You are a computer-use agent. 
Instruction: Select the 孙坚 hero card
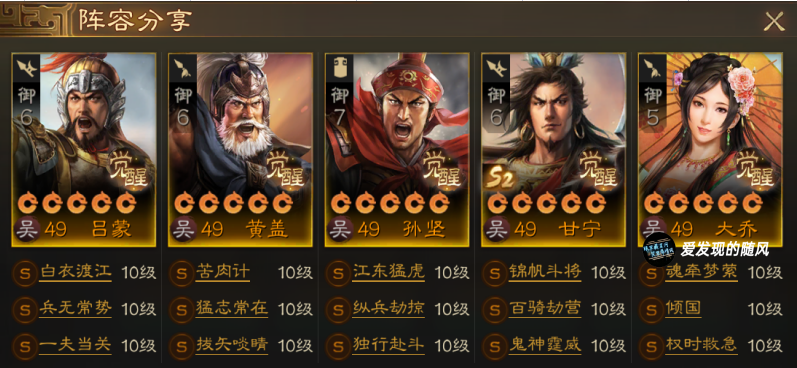coord(397,150)
